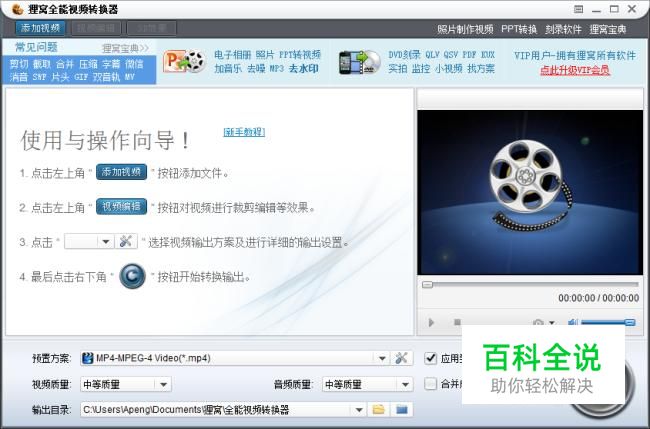Open the 常见问题 heading

(36, 47)
